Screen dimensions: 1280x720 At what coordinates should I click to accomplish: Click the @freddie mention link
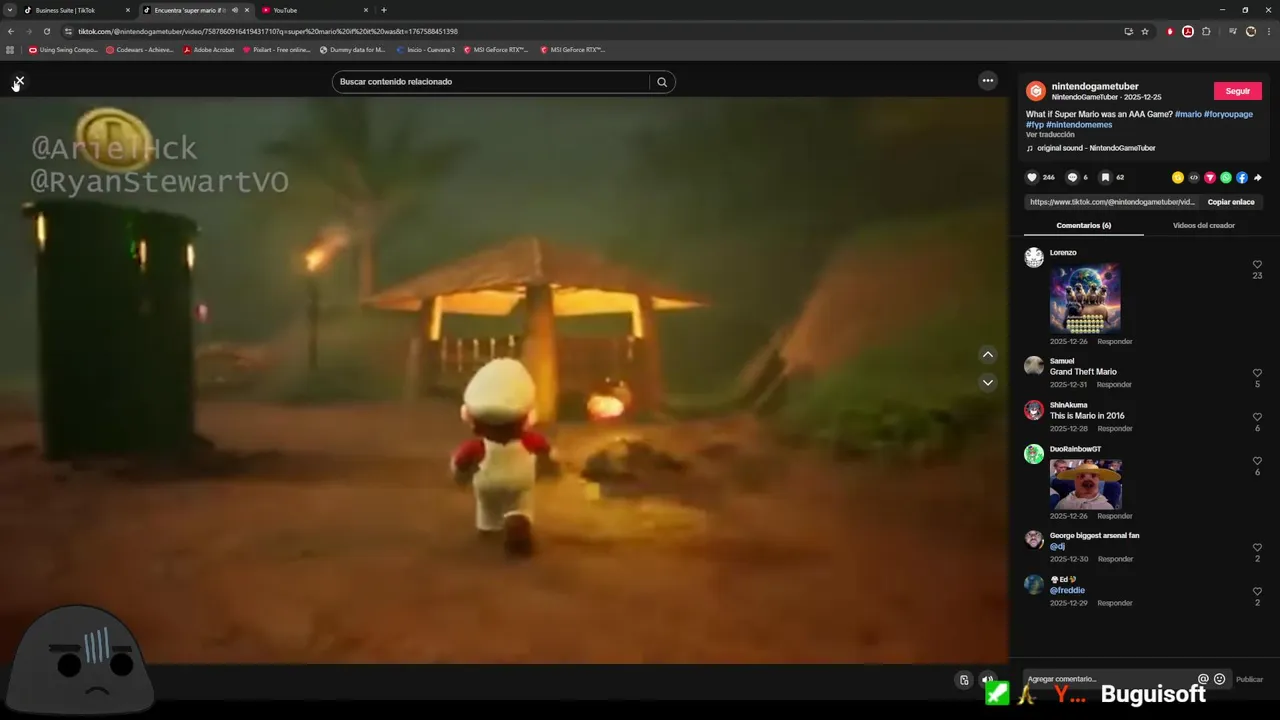click(x=1067, y=590)
